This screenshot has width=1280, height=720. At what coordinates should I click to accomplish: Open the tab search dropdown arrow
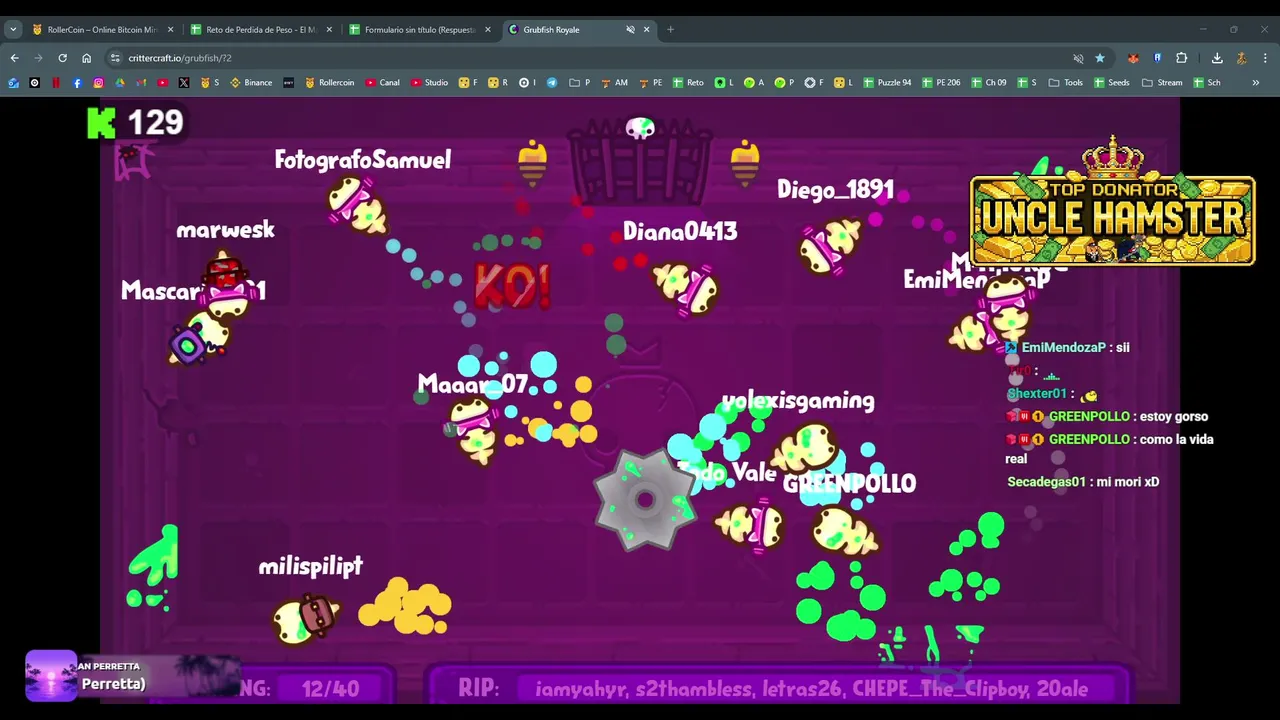point(13,29)
